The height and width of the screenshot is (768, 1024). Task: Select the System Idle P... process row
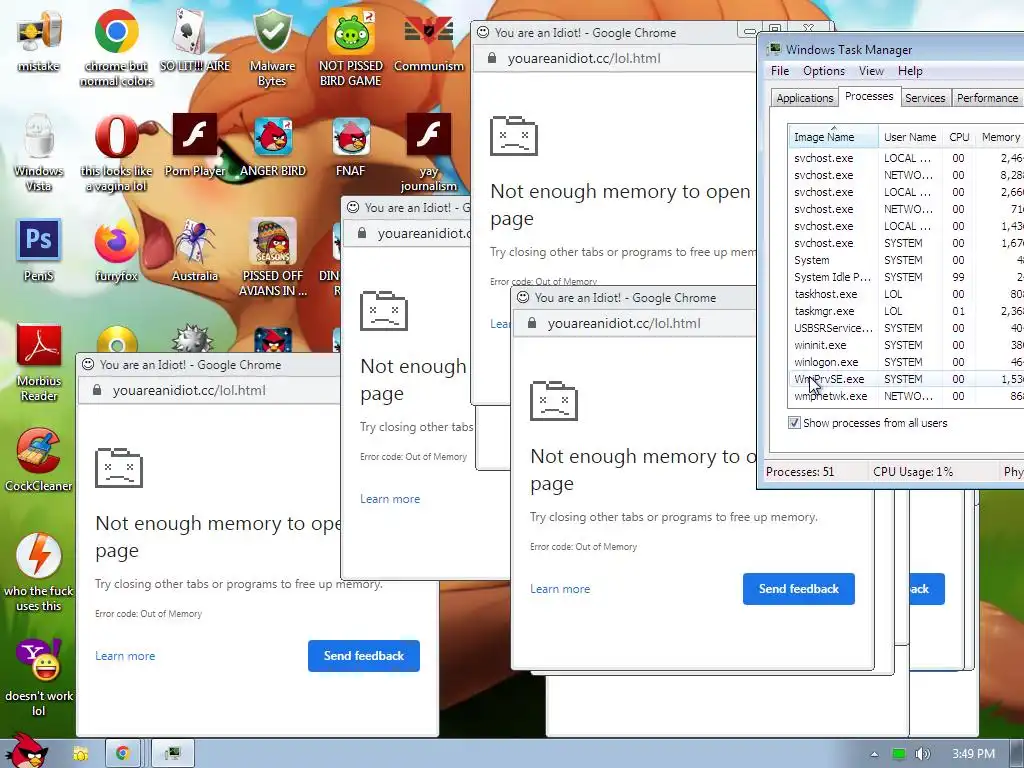click(x=906, y=277)
